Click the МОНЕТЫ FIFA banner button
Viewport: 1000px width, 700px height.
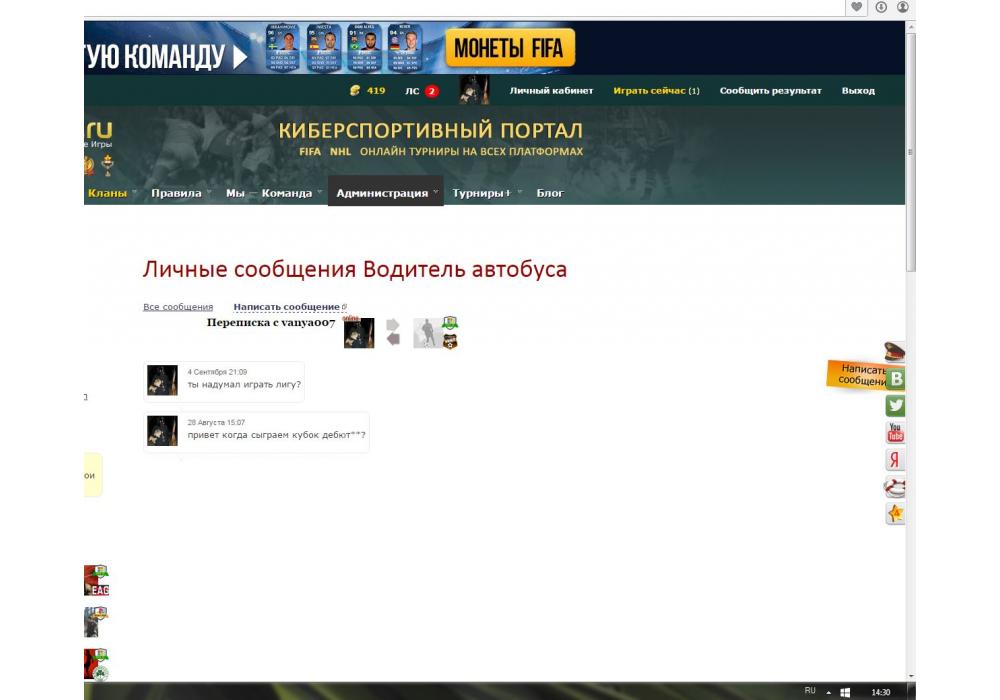point(509,47)
